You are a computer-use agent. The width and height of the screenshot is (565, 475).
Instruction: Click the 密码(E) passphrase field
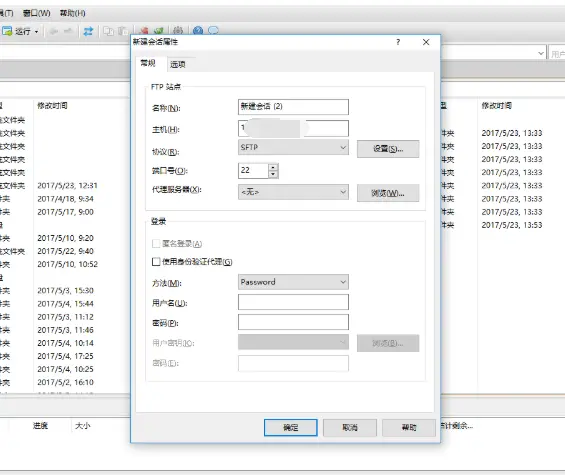[x=293, y=363]
